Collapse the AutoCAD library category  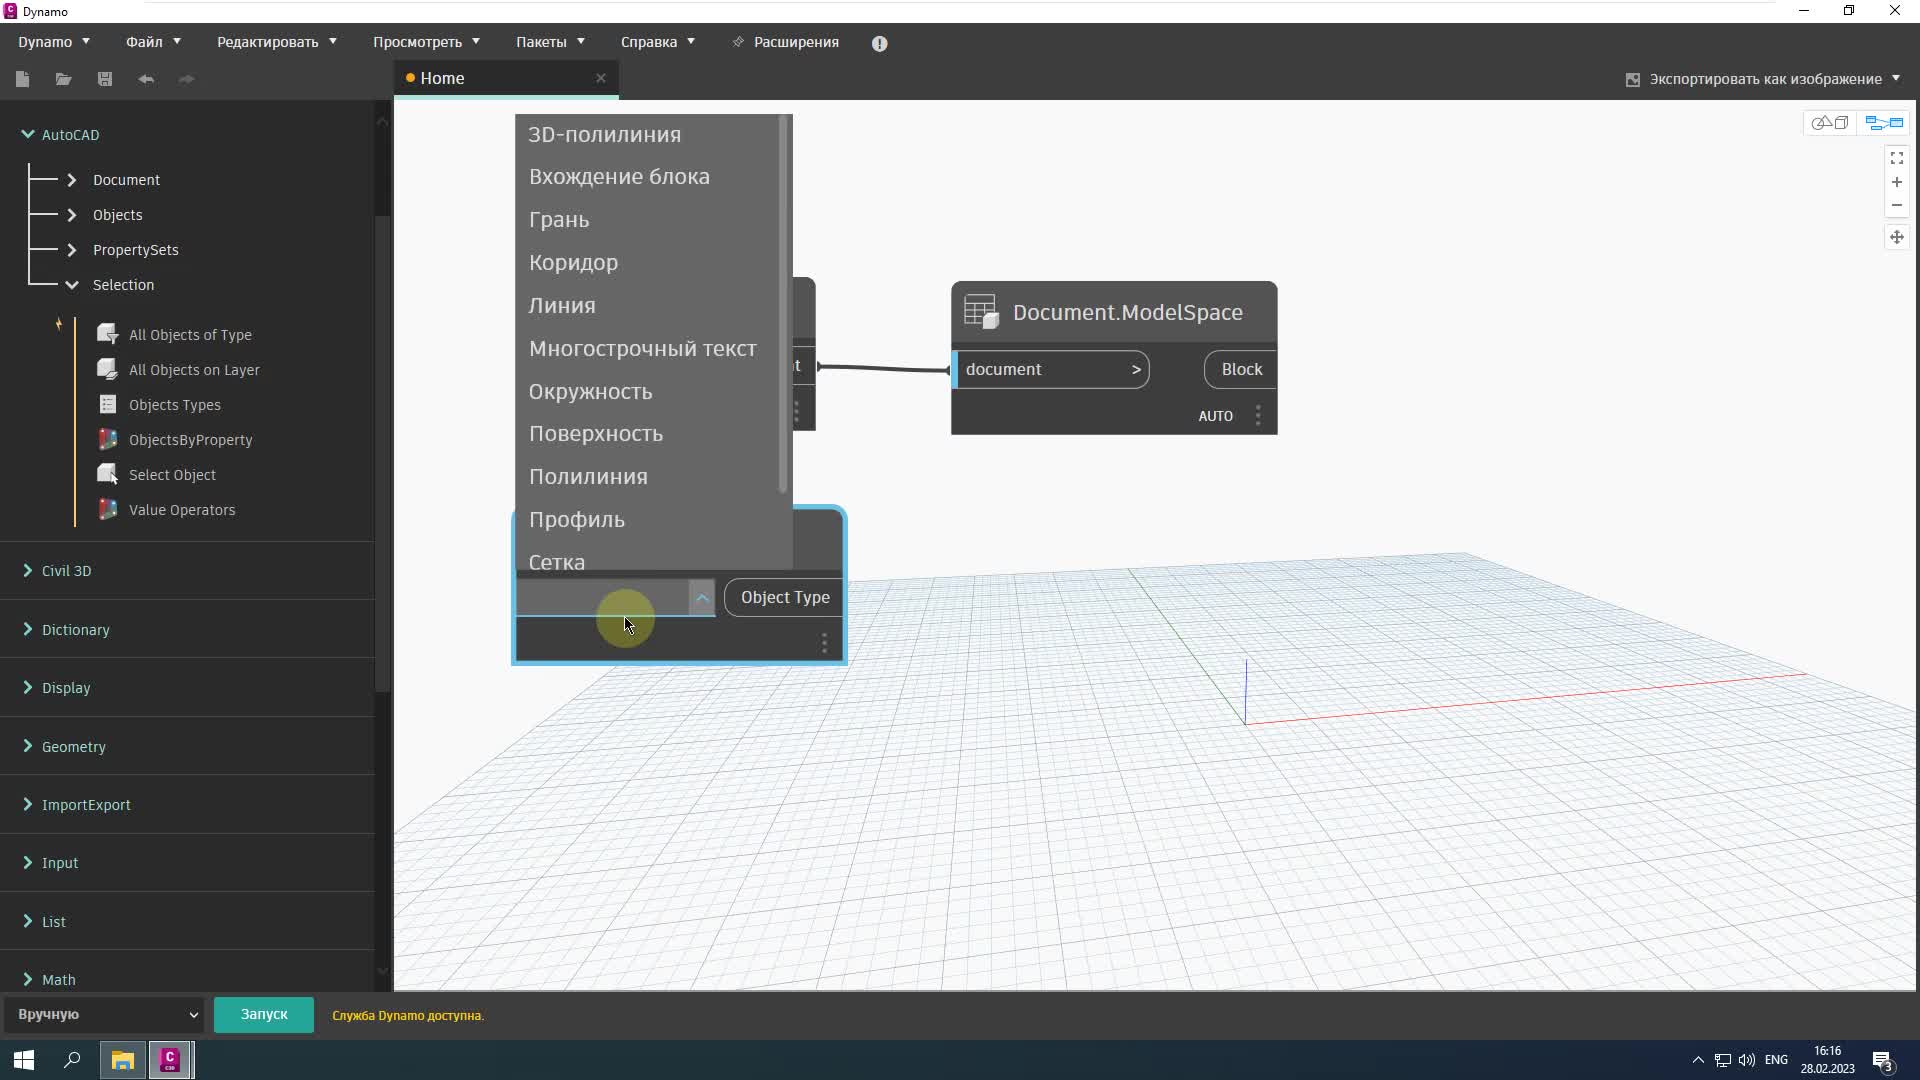tap(28, 134)
